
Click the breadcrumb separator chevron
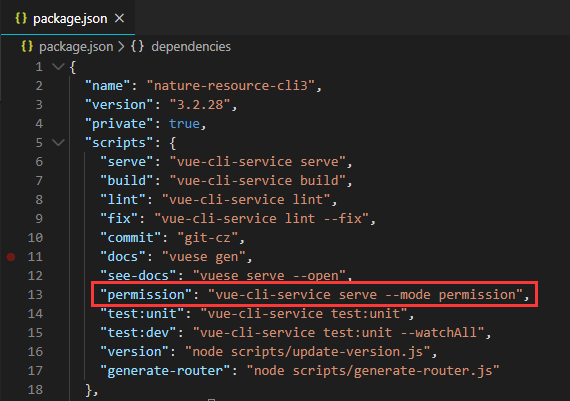pos(121,47)
